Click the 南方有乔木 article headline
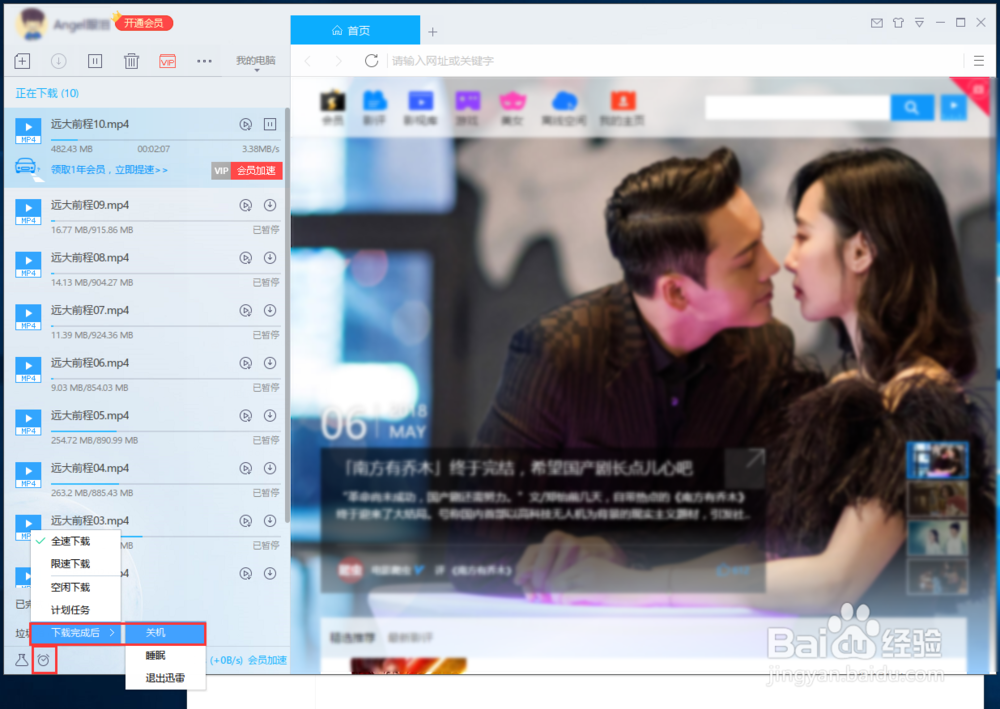1000x709 pixels. (518, 469)
